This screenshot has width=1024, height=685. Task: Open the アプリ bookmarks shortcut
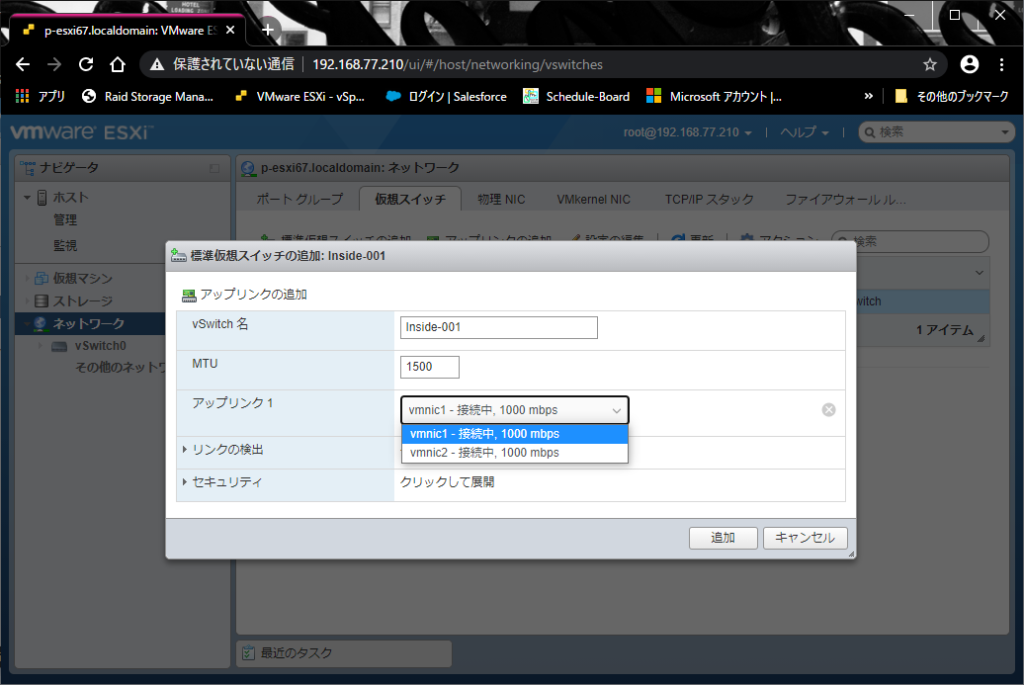pos(40,97)
